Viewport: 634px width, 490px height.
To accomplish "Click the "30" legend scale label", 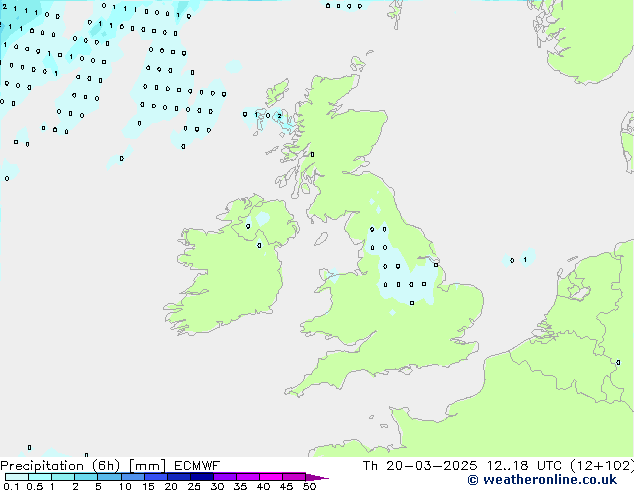I will 218,486.
